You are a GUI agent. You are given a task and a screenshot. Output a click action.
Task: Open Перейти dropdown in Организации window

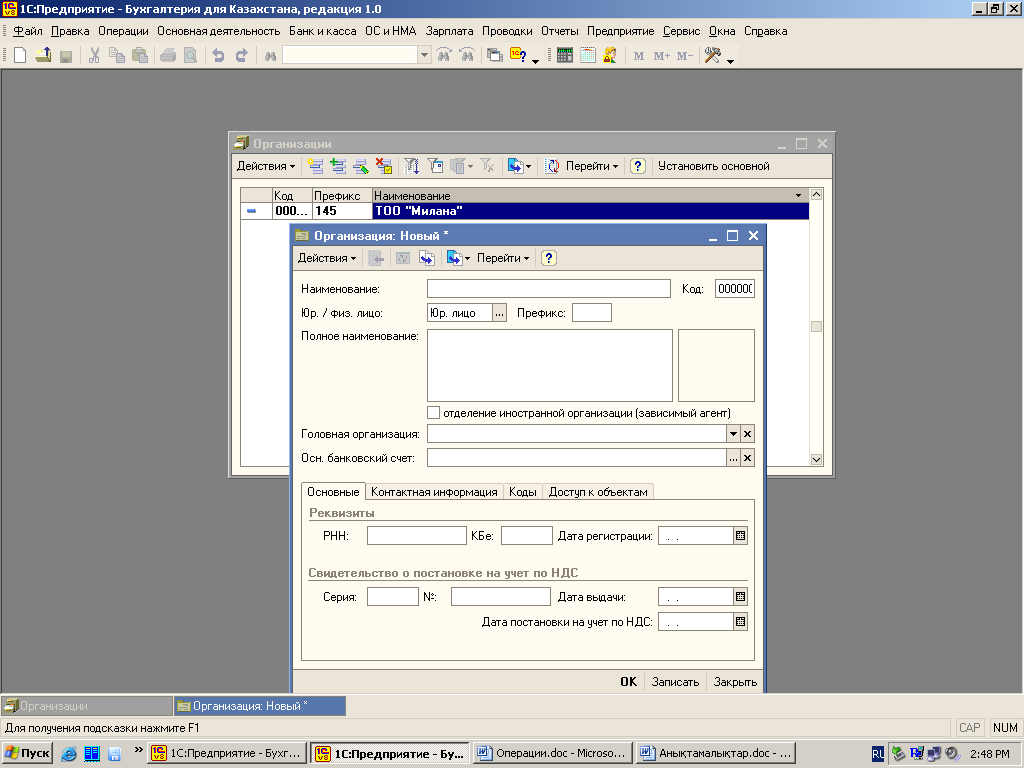592,167
